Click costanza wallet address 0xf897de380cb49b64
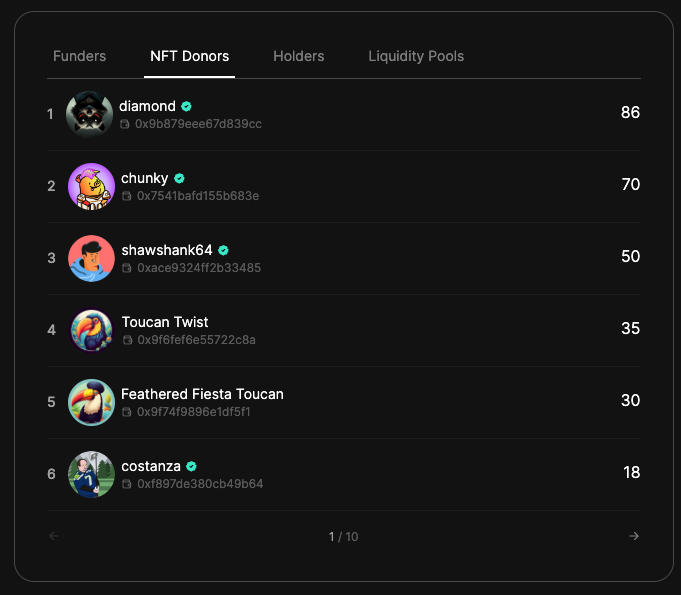681x595 pixels. pos(200,484)
